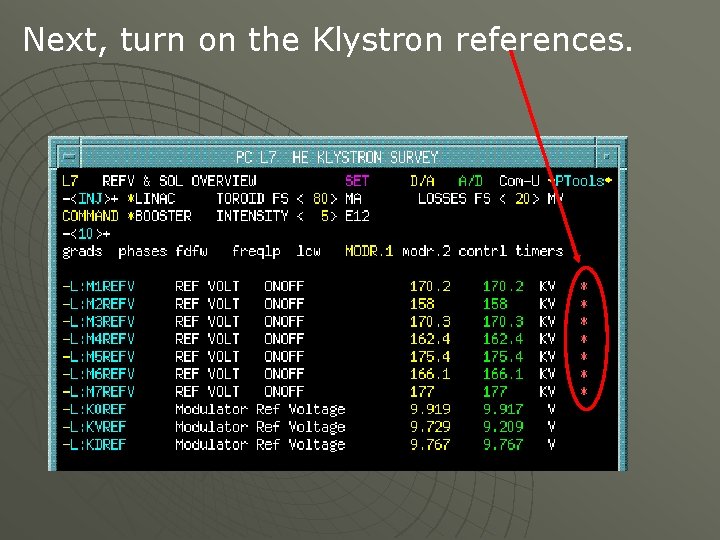
Task: Open the phases subpage
Action: (143, 252)
